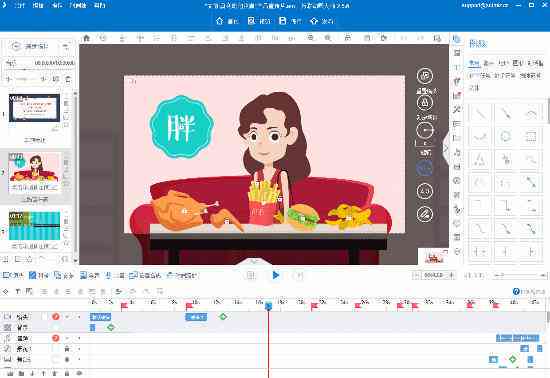Toggle the lock on the fifth timeline row

(x=67, y=360)
